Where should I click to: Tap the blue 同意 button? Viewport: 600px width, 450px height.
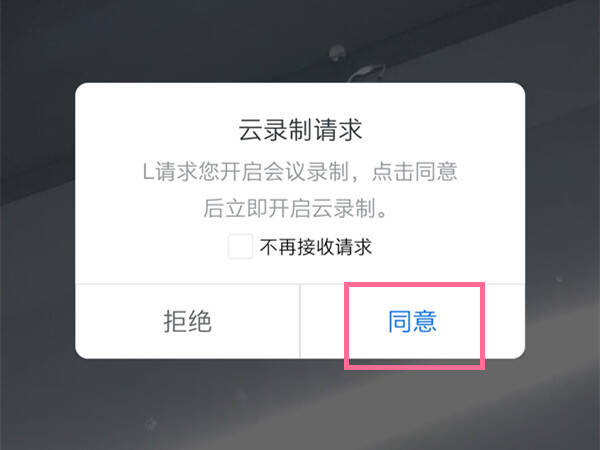(412, 322)
